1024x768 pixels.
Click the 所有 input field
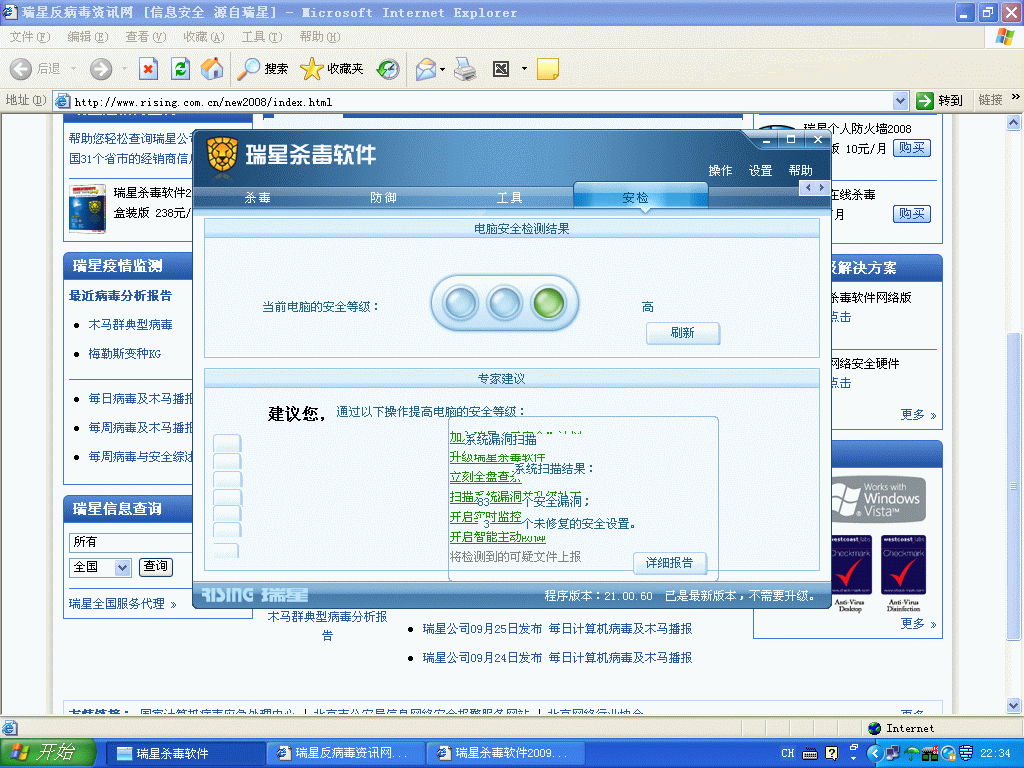tap(131, 542)
